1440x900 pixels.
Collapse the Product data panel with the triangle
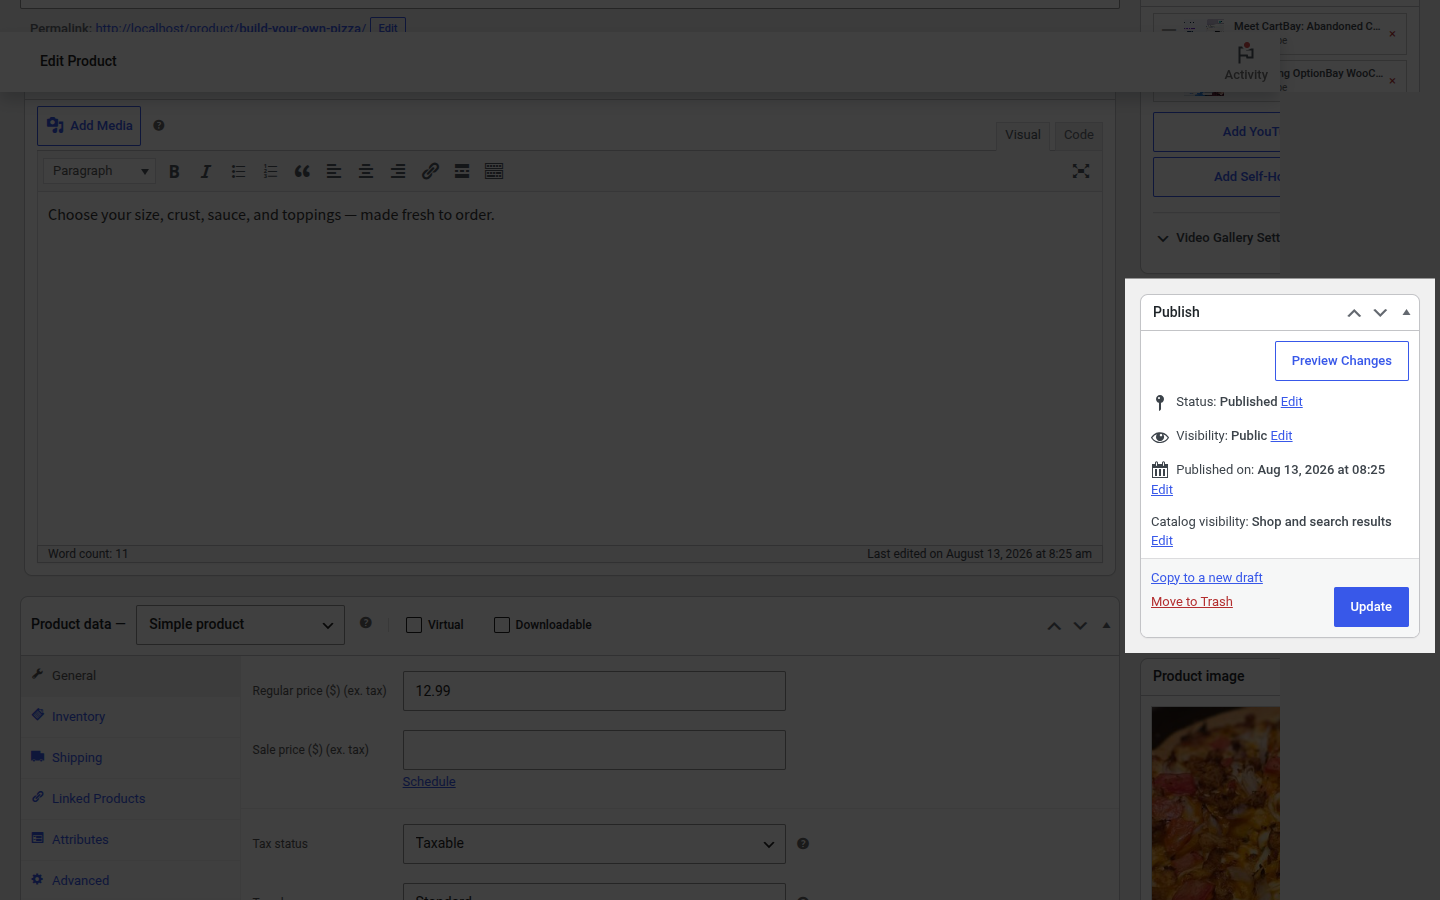(1106, 626)
